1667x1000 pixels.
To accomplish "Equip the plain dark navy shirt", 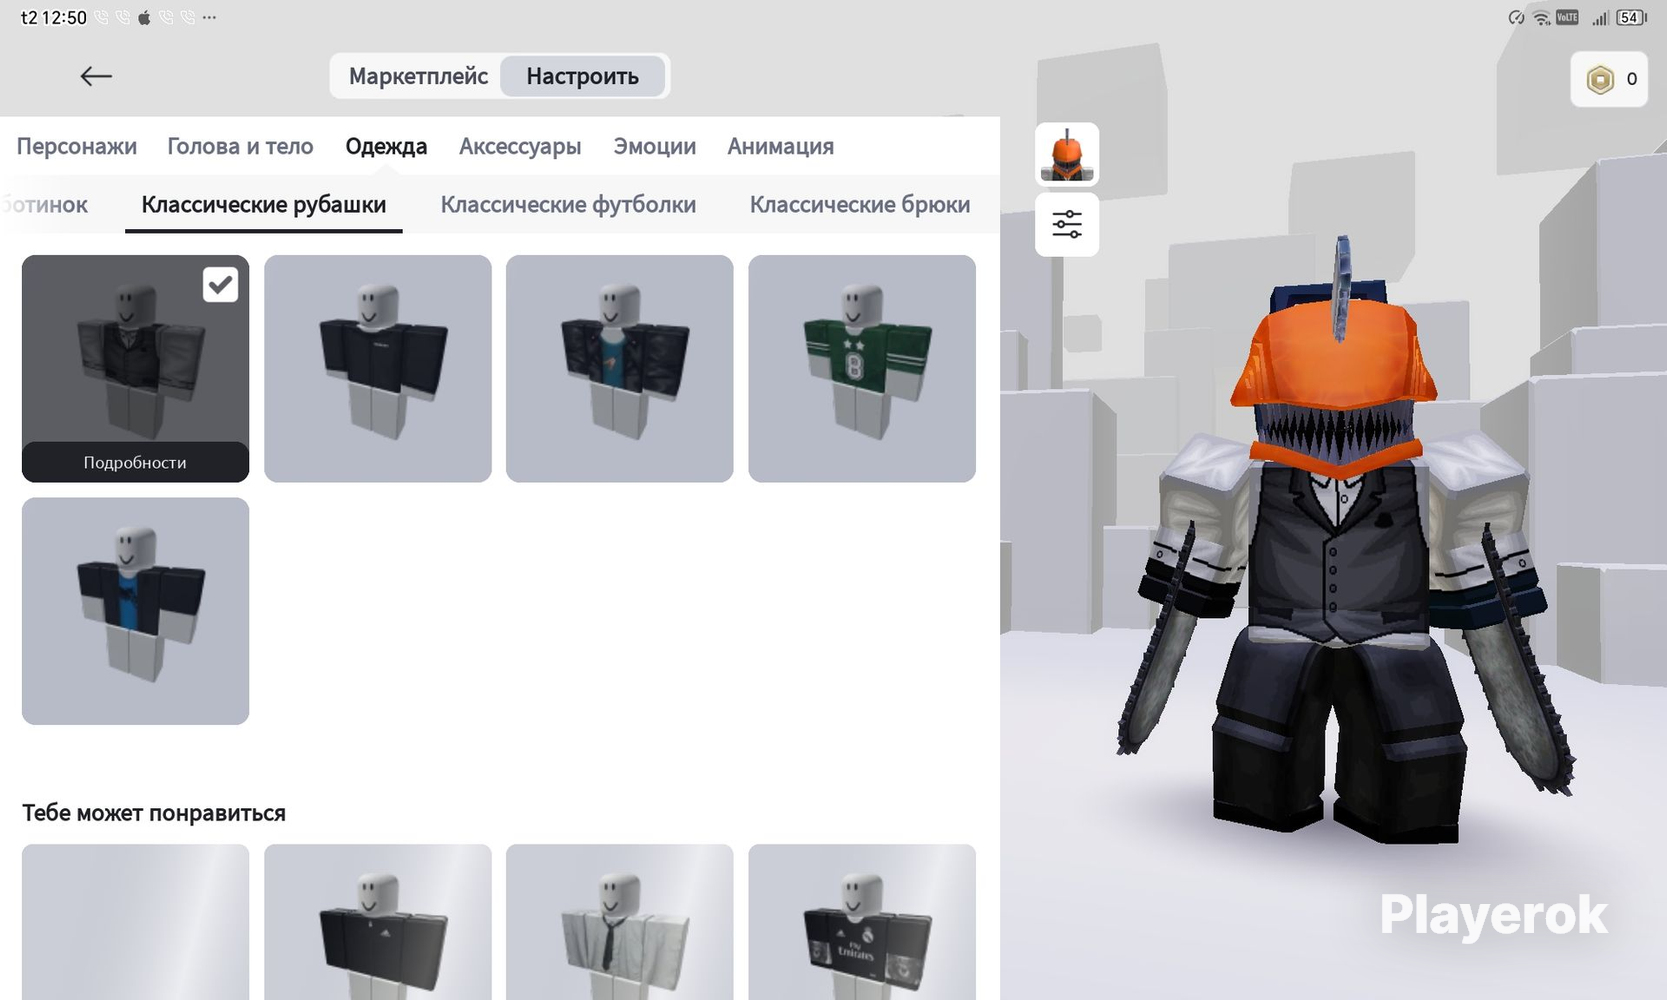I will tap(378, 368).
